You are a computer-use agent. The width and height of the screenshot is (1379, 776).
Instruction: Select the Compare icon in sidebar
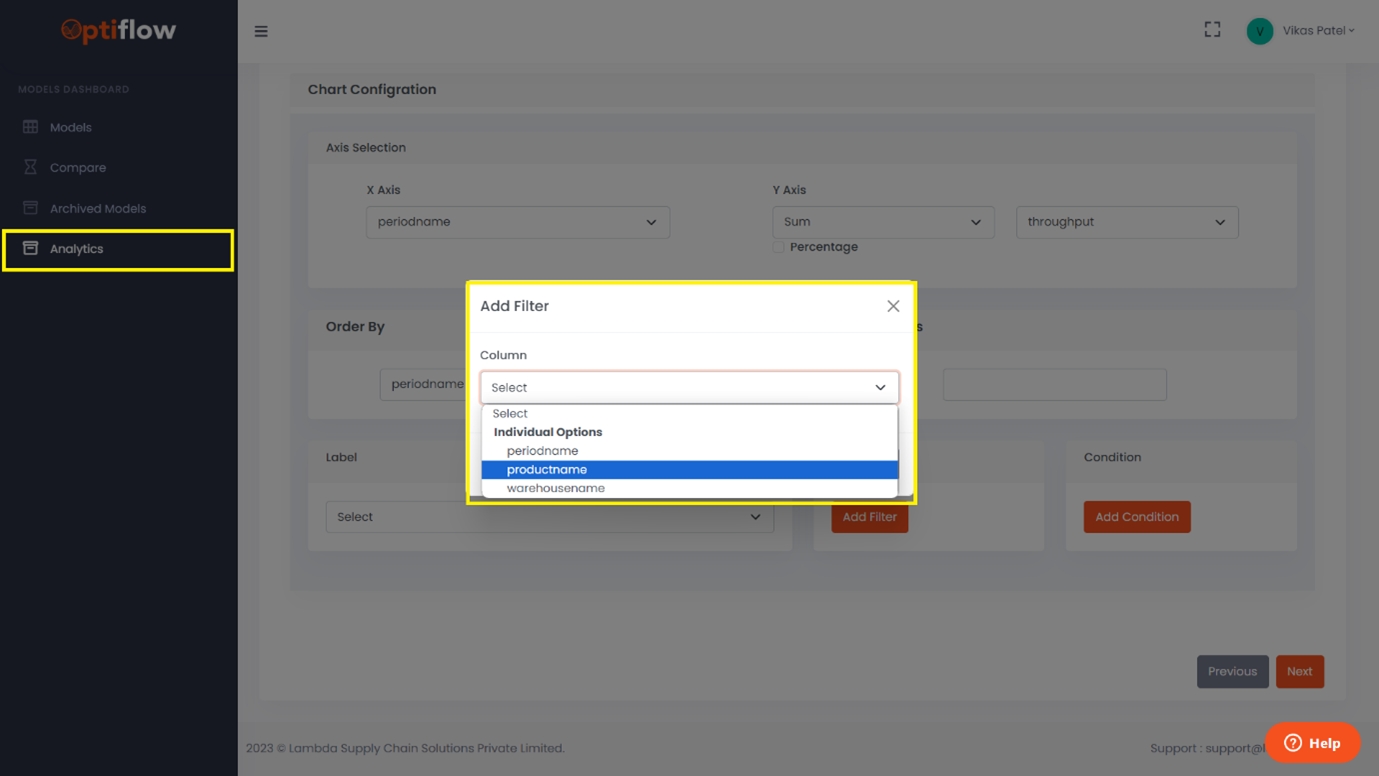coord(30,167)
